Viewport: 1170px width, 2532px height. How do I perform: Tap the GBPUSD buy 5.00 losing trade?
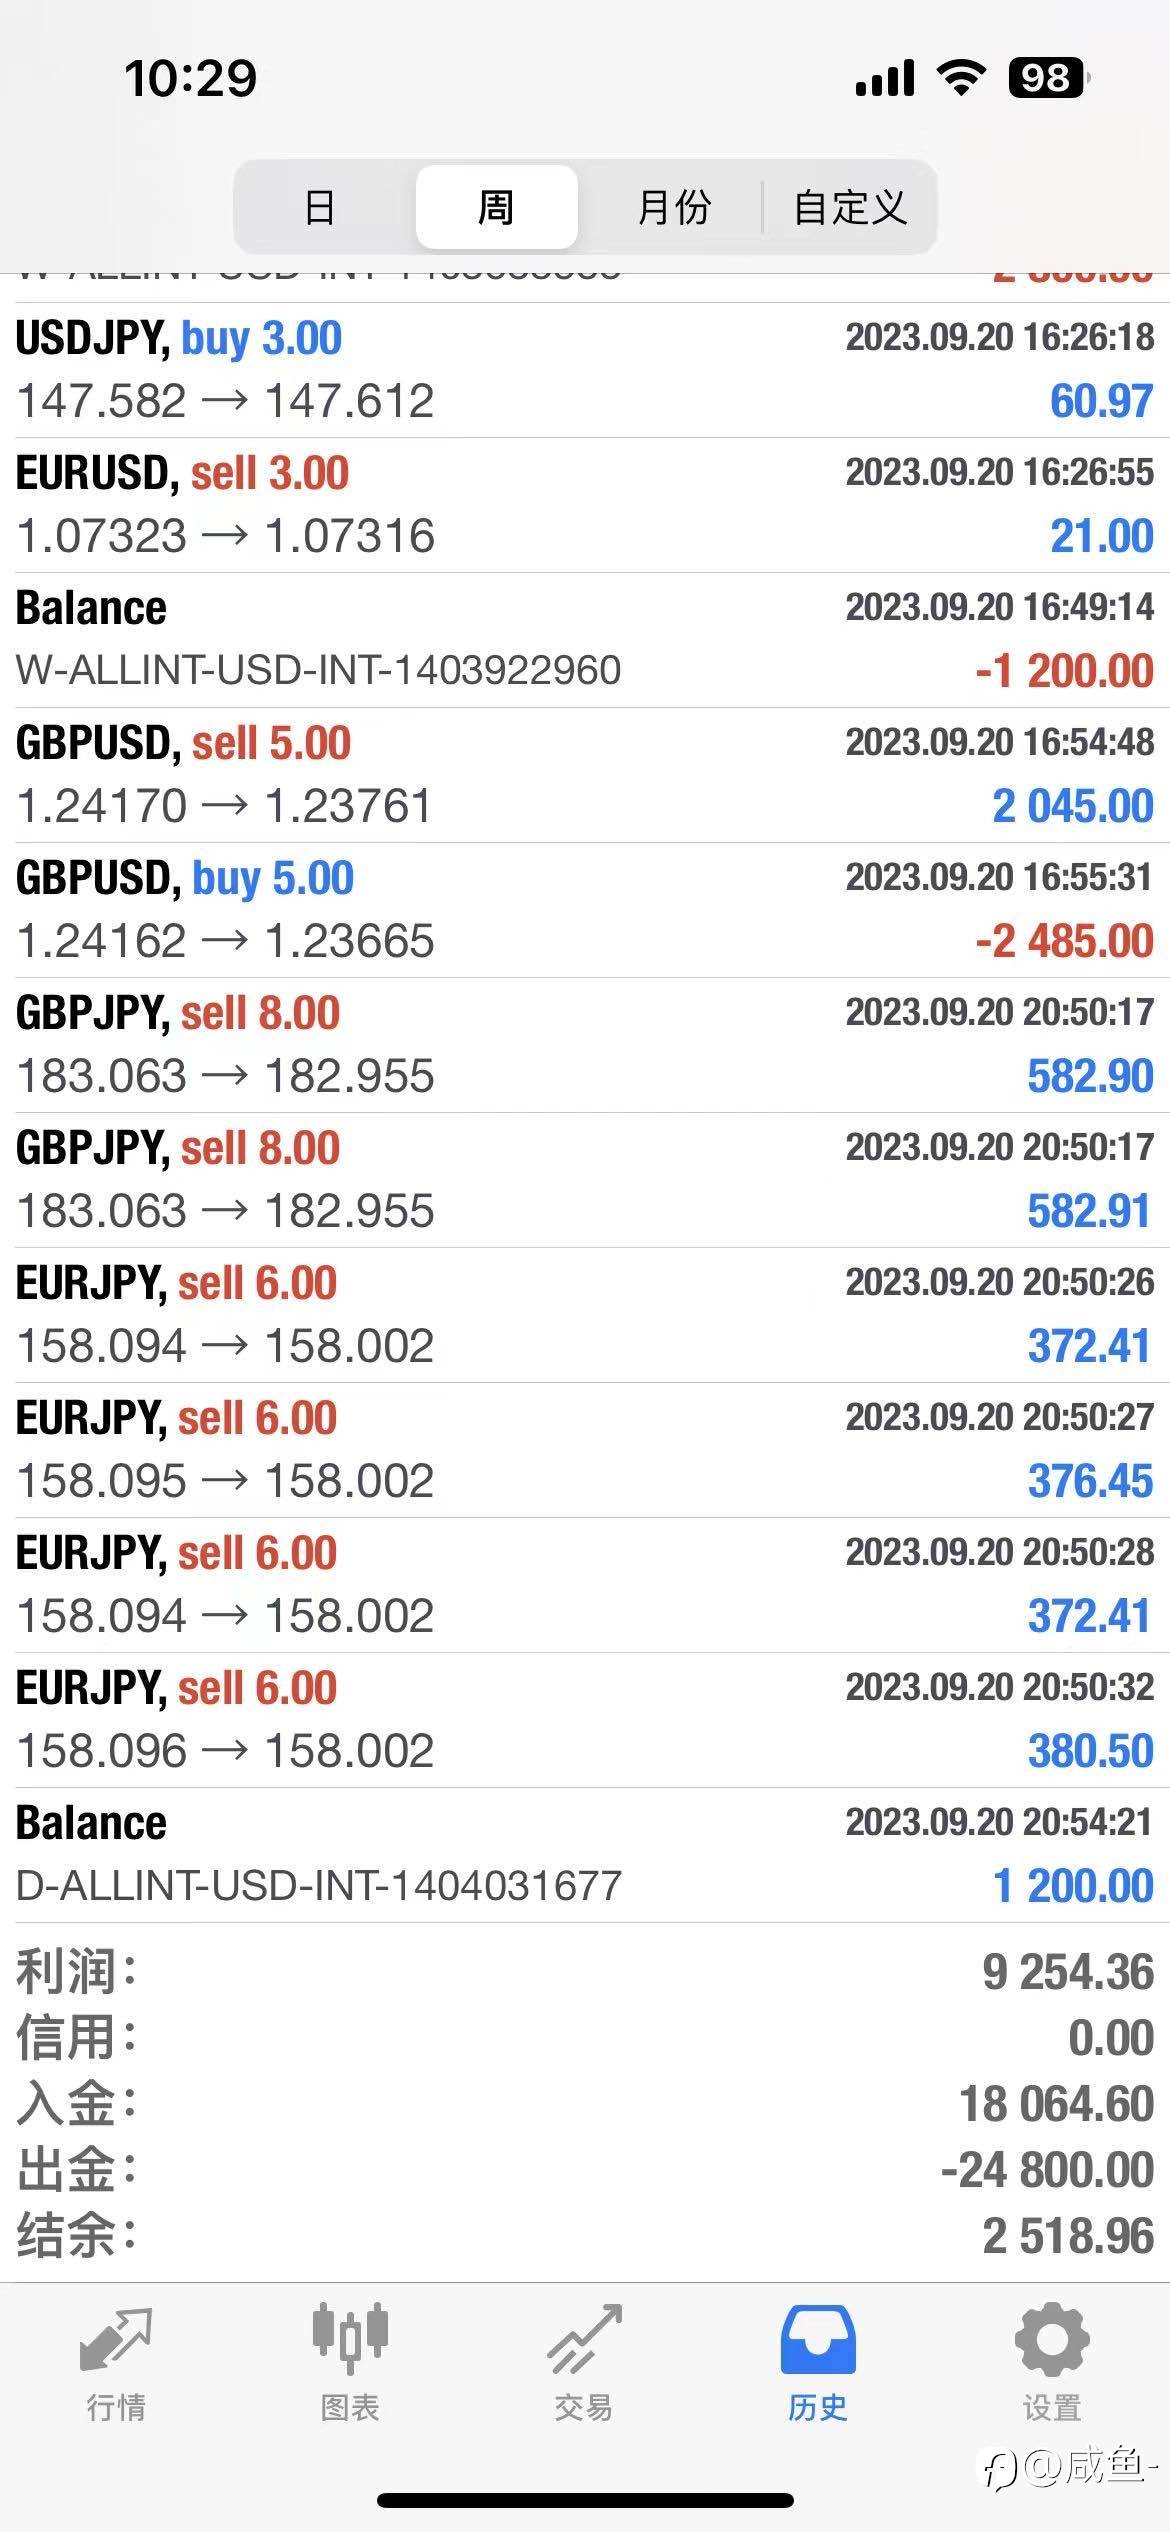point(585,910)
